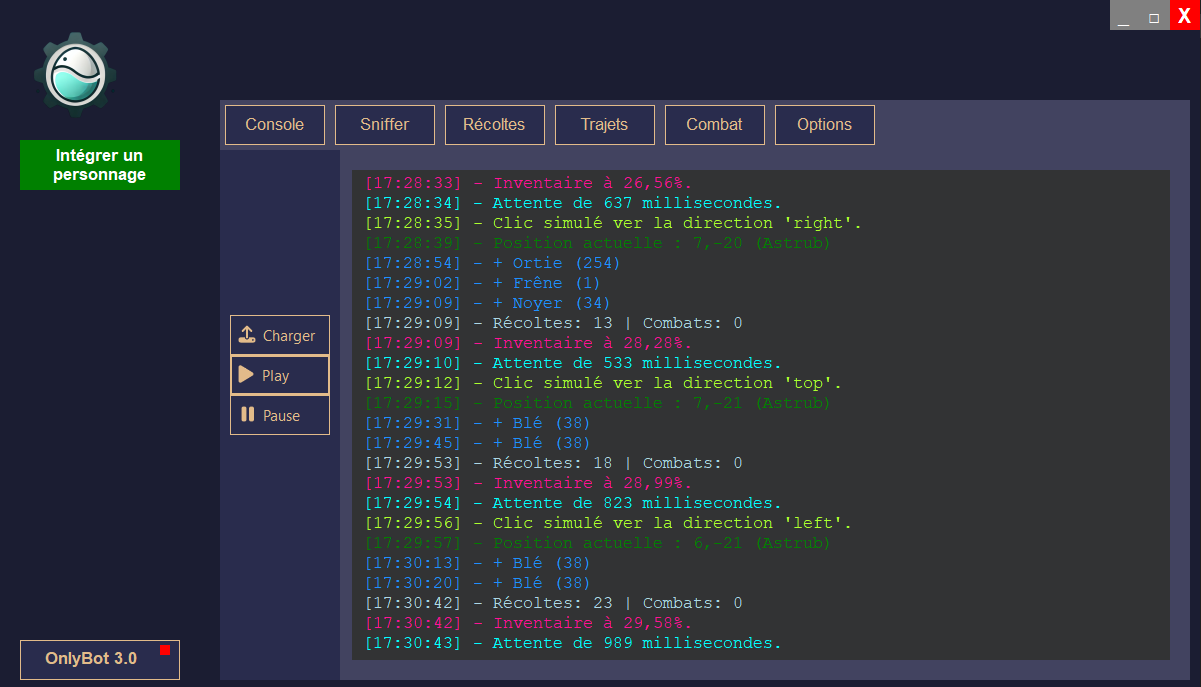Click the play triangle icon

point(246,375)
